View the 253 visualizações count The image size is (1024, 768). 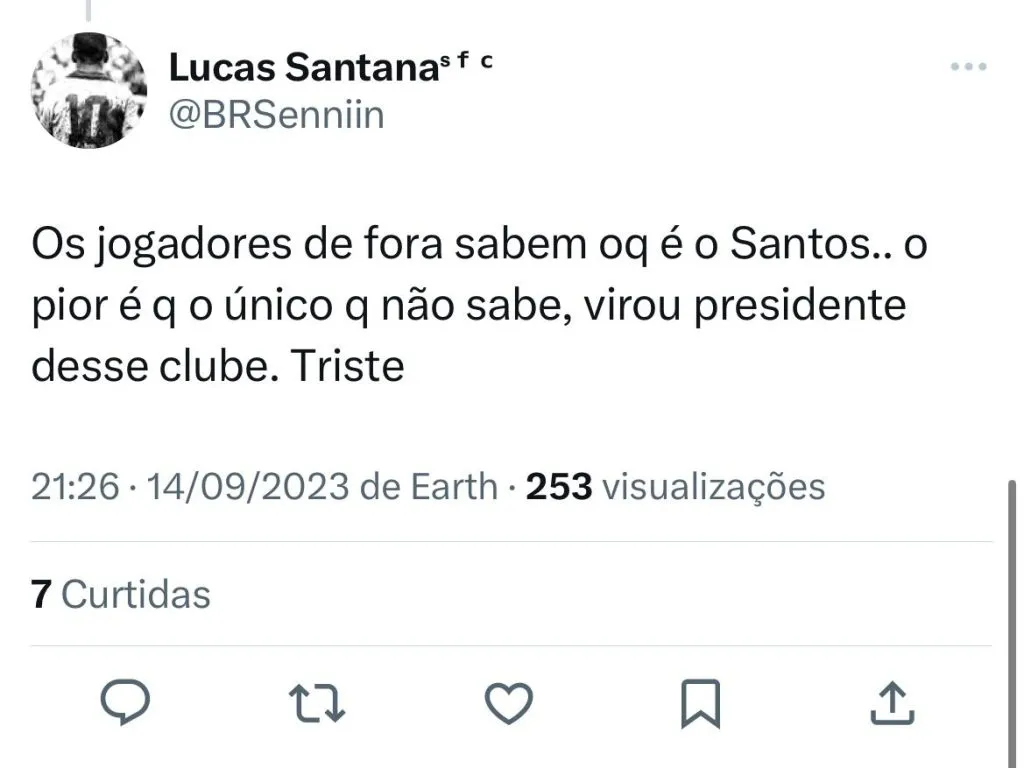coord(675,487)
